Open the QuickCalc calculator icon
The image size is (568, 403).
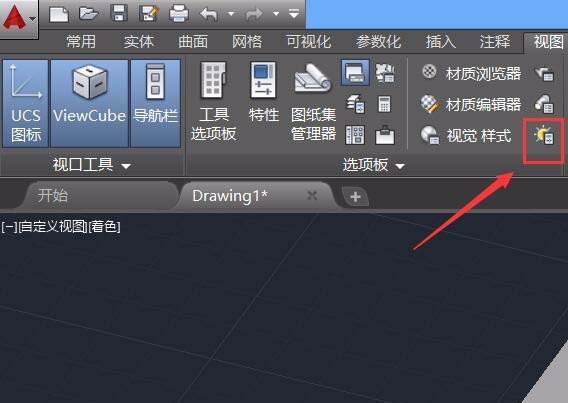click(x=384, y=104)
